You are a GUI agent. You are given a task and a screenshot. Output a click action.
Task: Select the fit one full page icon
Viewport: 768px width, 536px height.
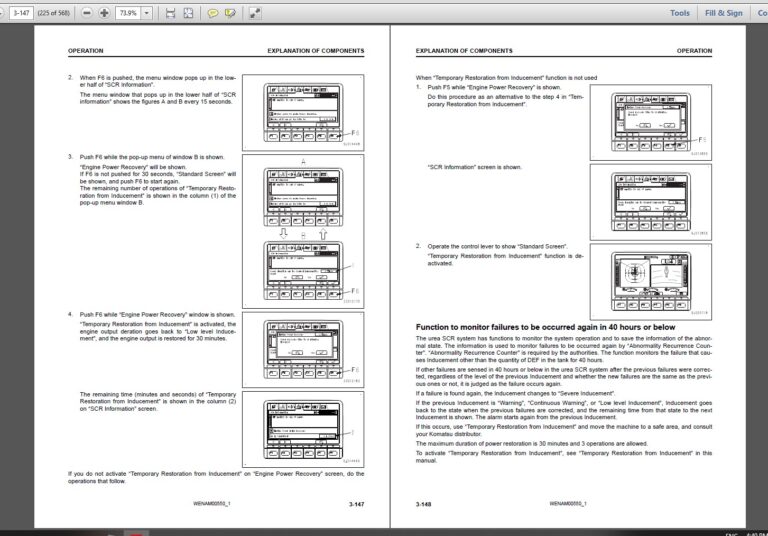188,13
